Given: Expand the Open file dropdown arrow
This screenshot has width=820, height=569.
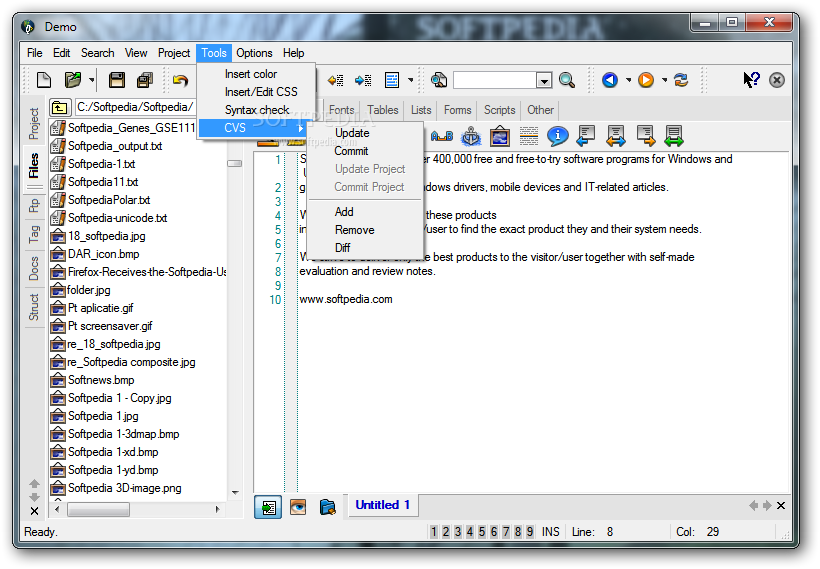Looking at the screenshot, I should click(x=92, y=80).
